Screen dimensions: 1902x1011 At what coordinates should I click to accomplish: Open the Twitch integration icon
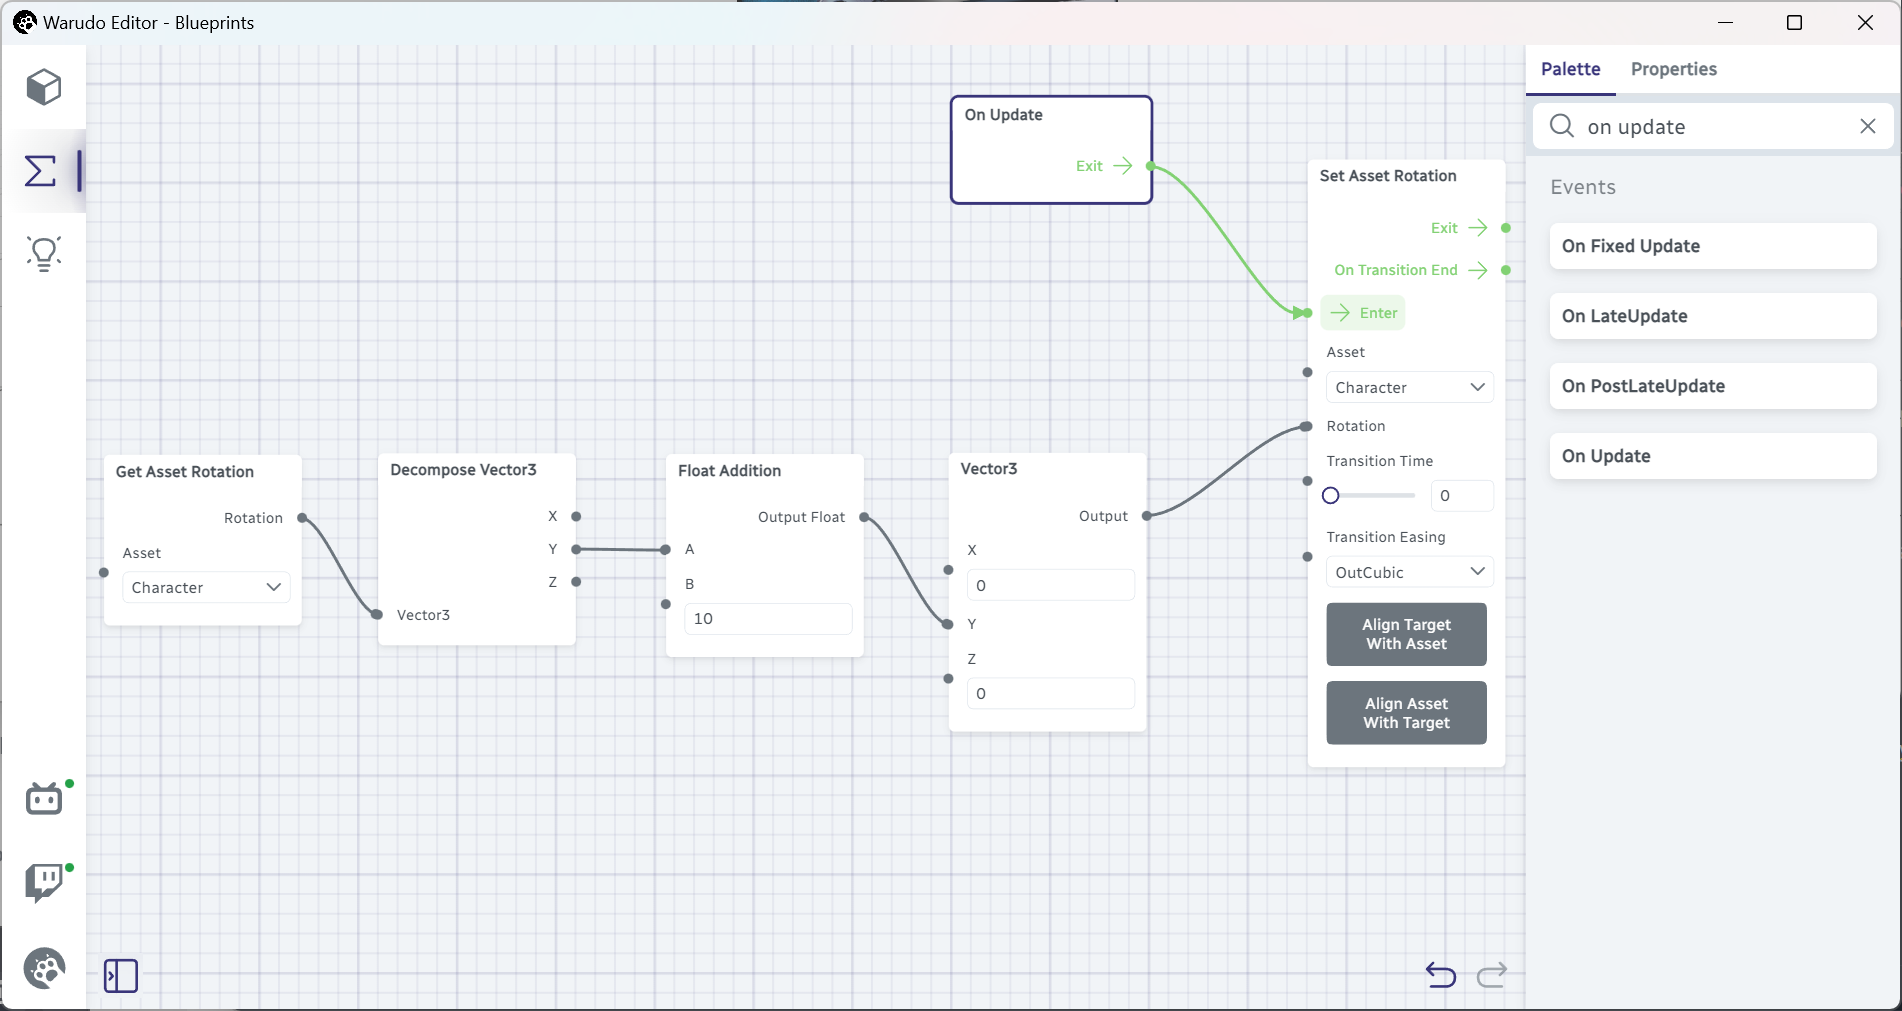tap(44, 883)
